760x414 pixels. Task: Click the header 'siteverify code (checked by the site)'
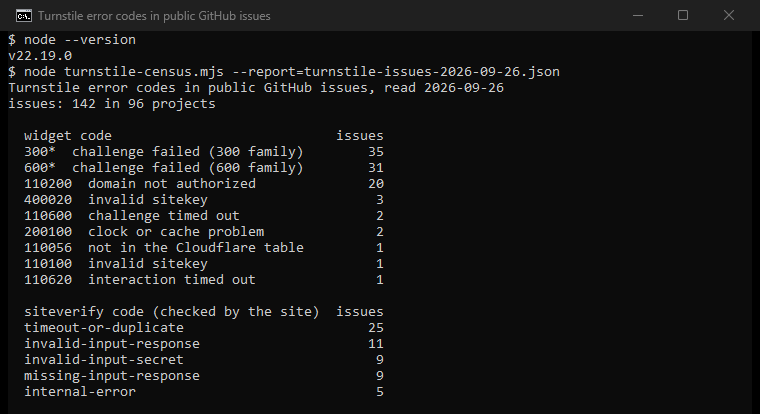point(172,312)
